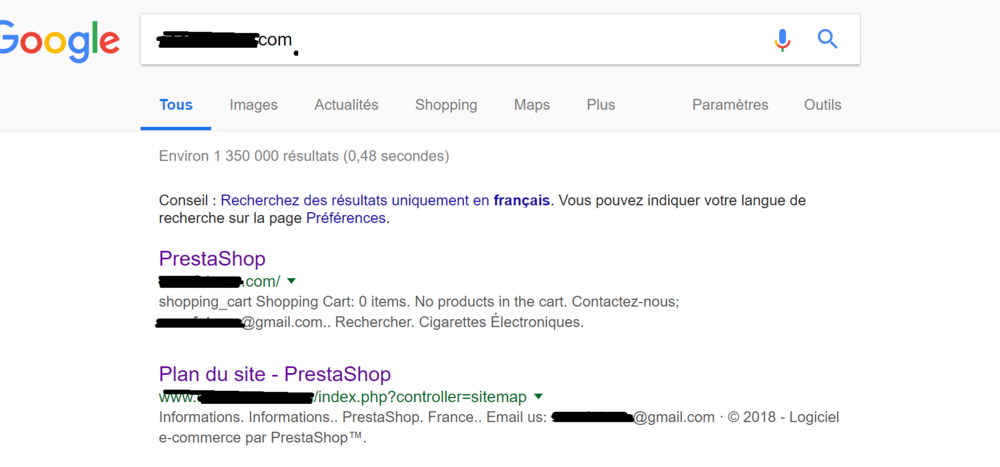Select the Tous tab
This screenshot has height=467, width=1000.
coord(176,104)
